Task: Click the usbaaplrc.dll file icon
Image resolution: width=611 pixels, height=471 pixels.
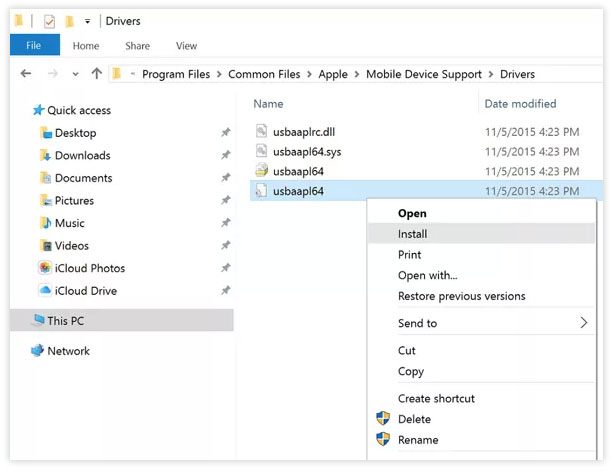Action: pos(261,131)
